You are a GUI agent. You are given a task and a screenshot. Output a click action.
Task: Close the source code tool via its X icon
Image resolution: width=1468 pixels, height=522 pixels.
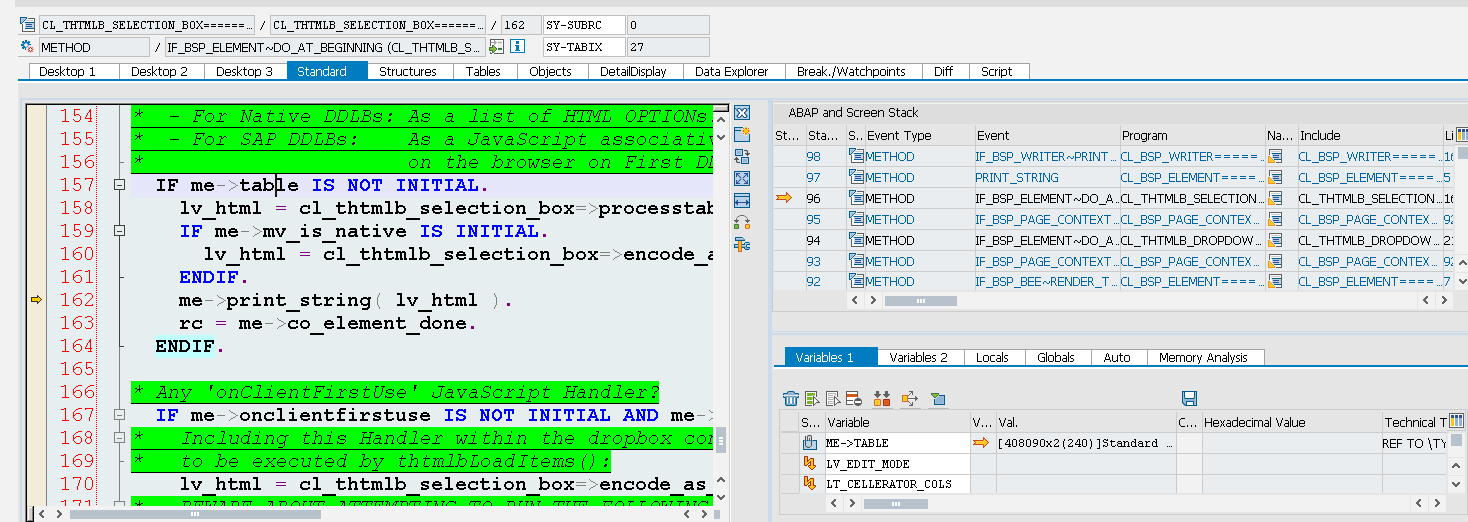coord(742,113)
